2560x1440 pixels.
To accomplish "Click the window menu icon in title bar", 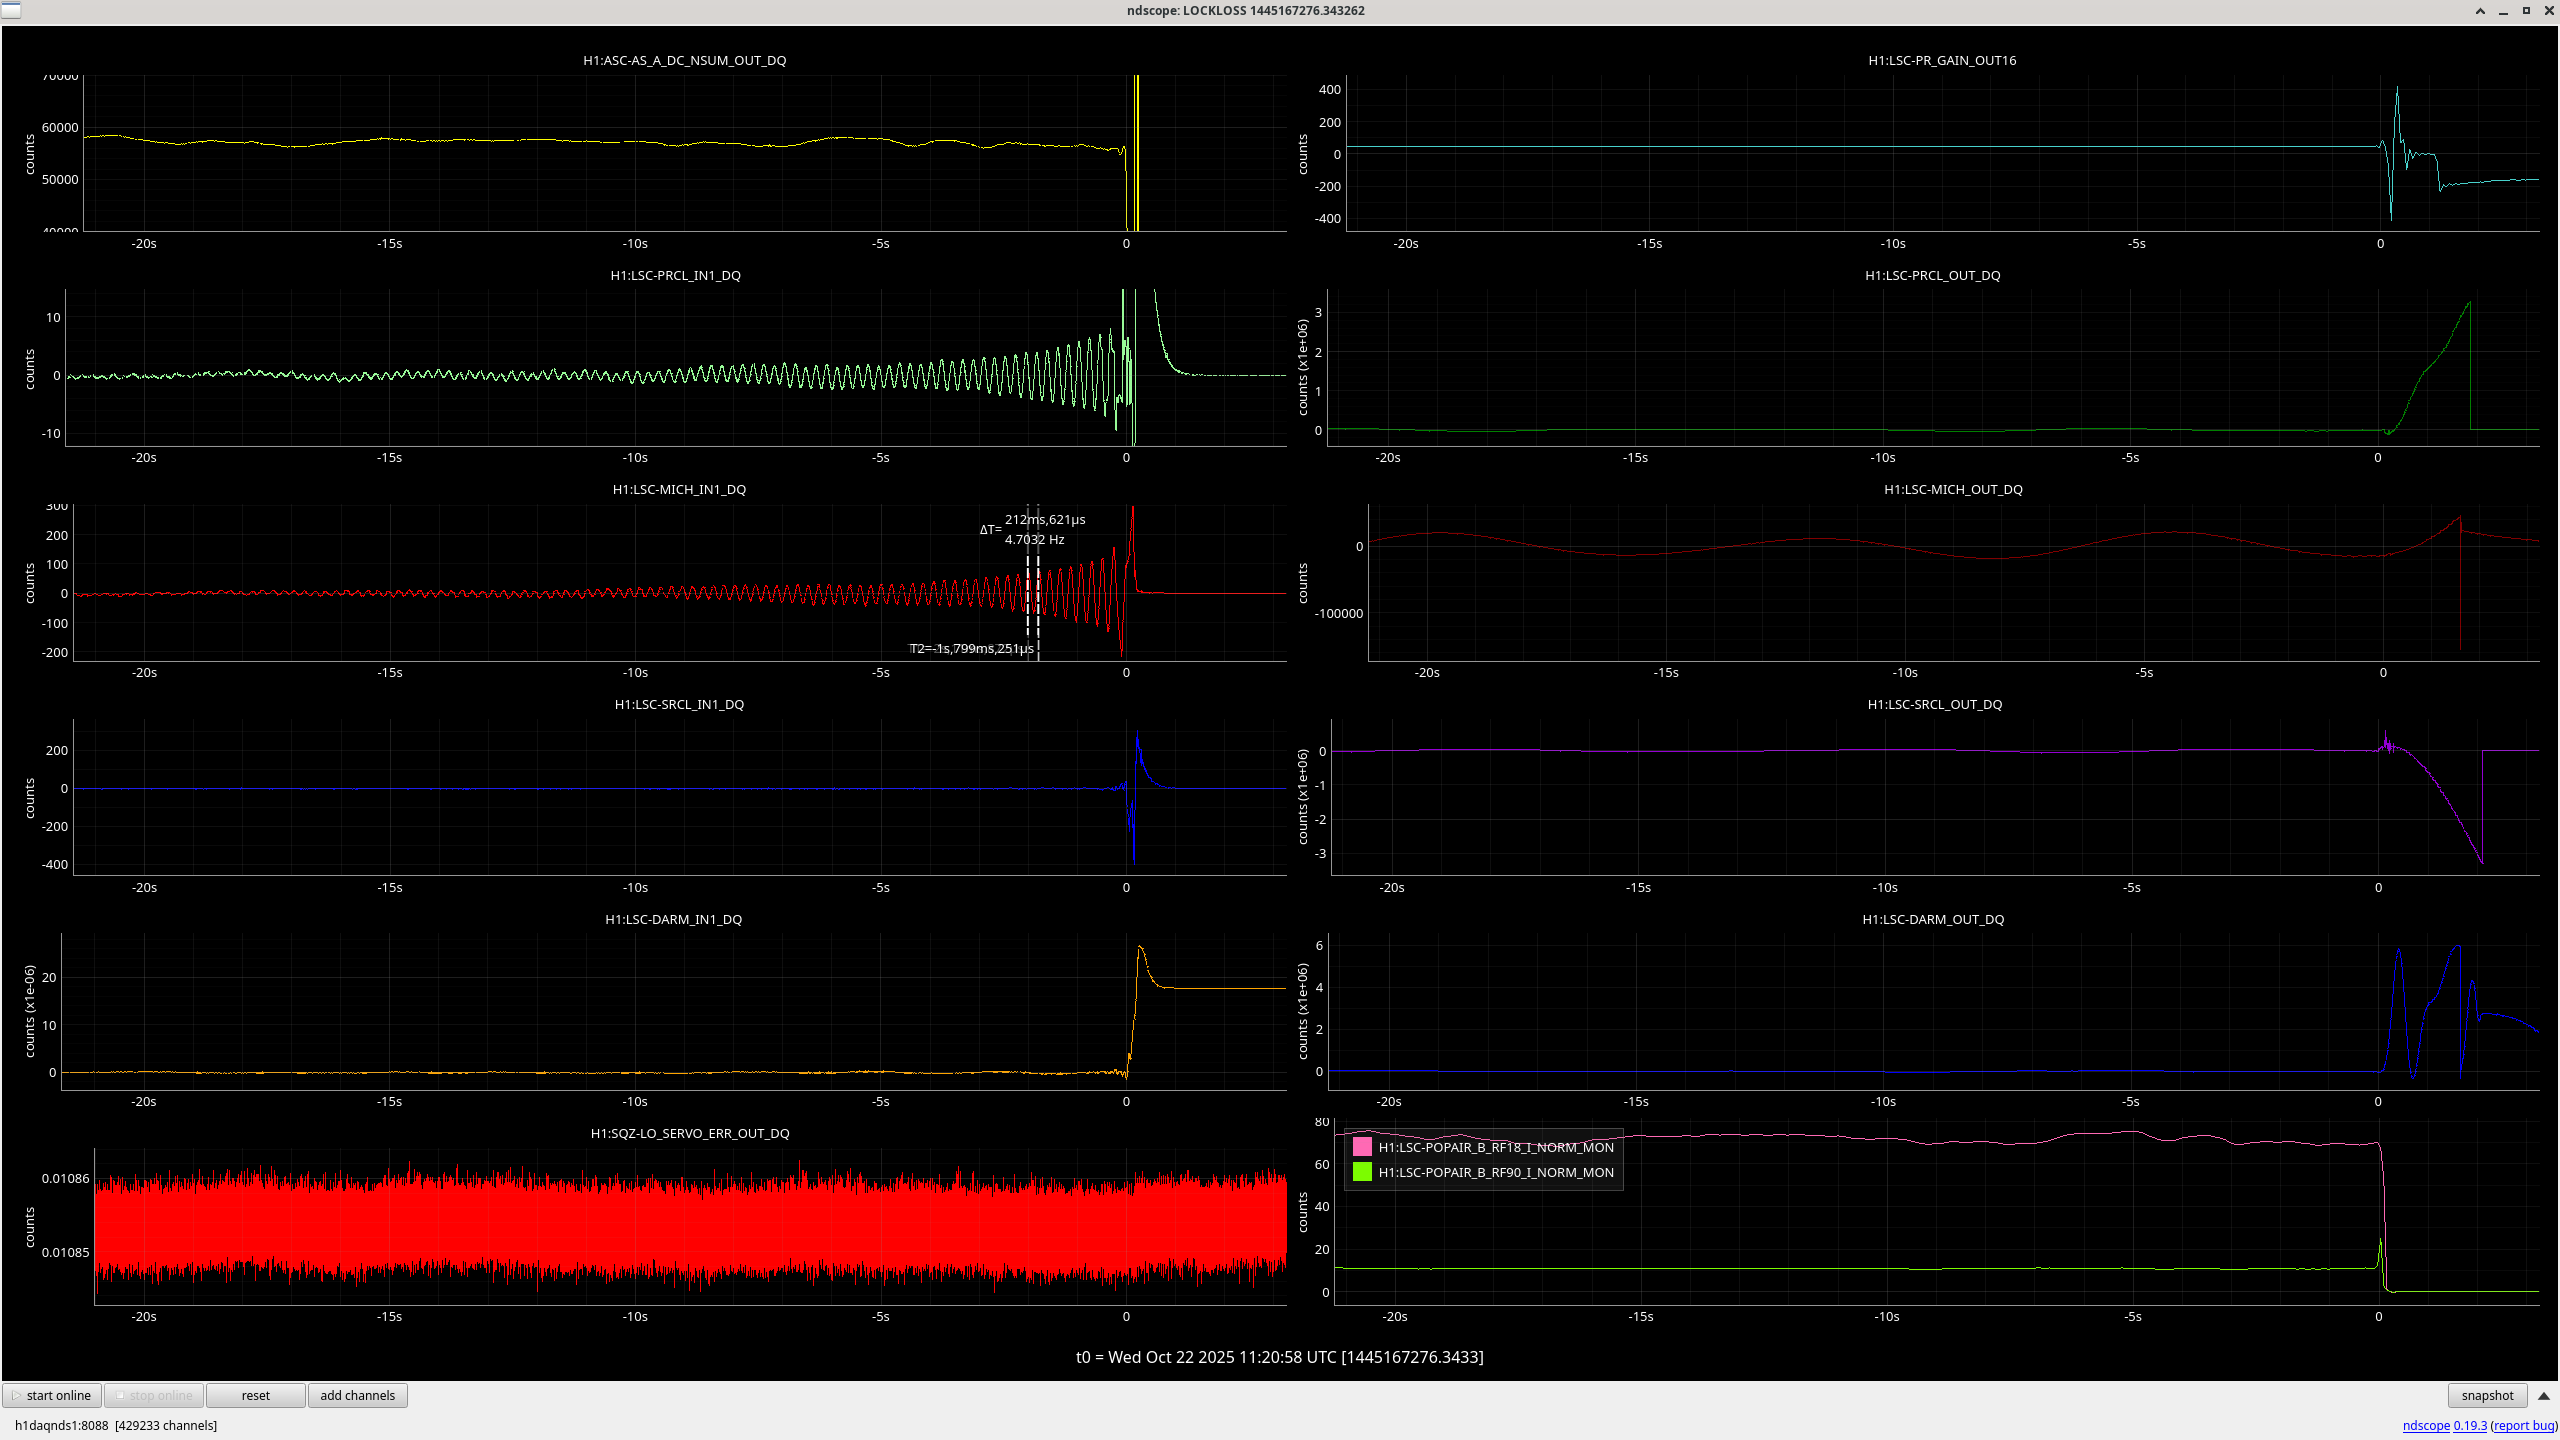I will coord(10,10).
